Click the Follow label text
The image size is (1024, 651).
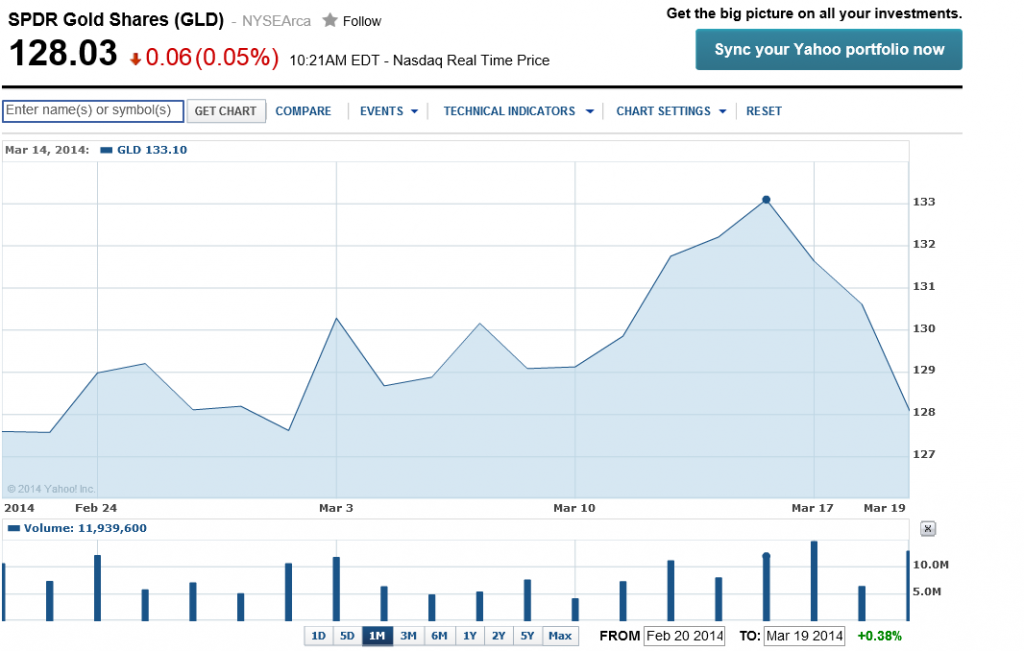click(362, 21)
